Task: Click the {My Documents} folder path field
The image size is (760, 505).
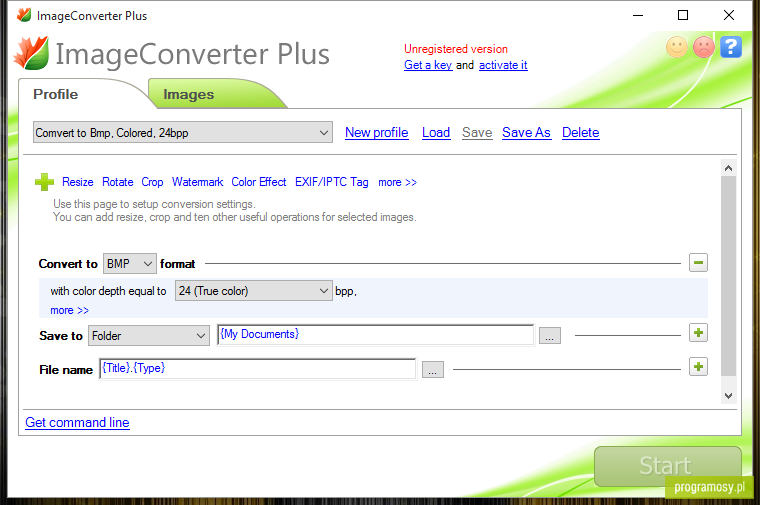Action: pos(376,334)
